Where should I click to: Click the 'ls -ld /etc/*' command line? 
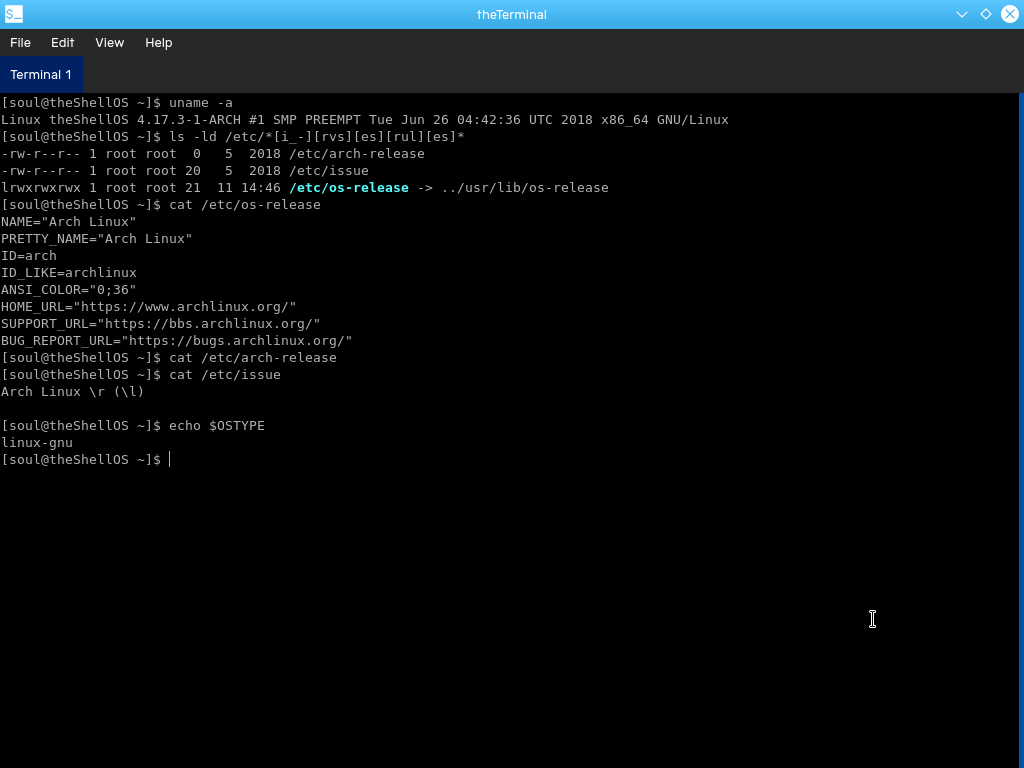pyautogui.click(x=317, y=136)
